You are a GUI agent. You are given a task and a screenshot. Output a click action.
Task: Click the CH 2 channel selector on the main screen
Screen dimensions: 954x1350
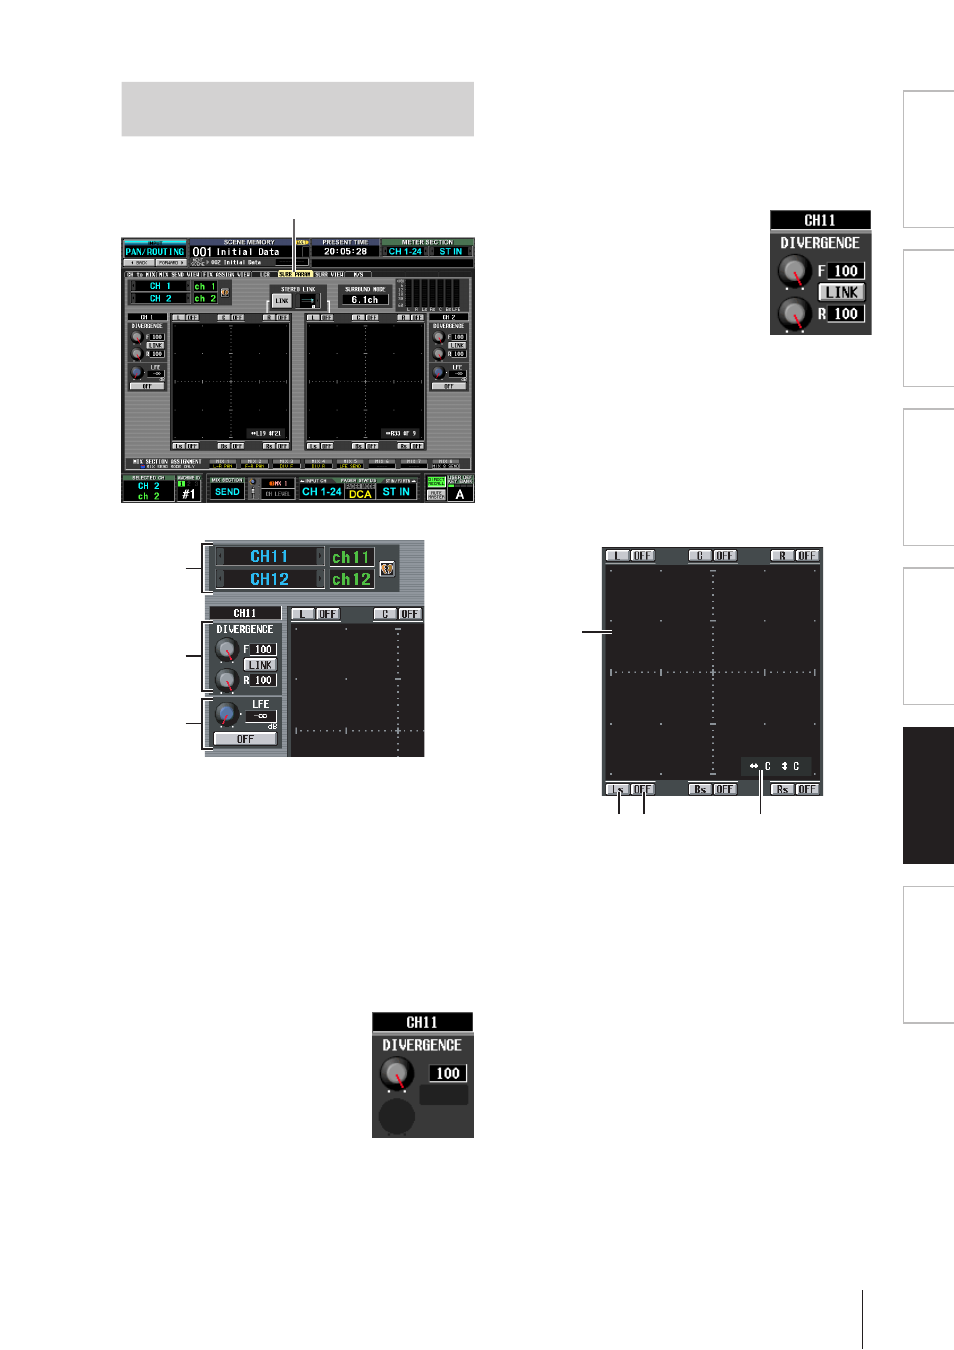click(160, 298)
